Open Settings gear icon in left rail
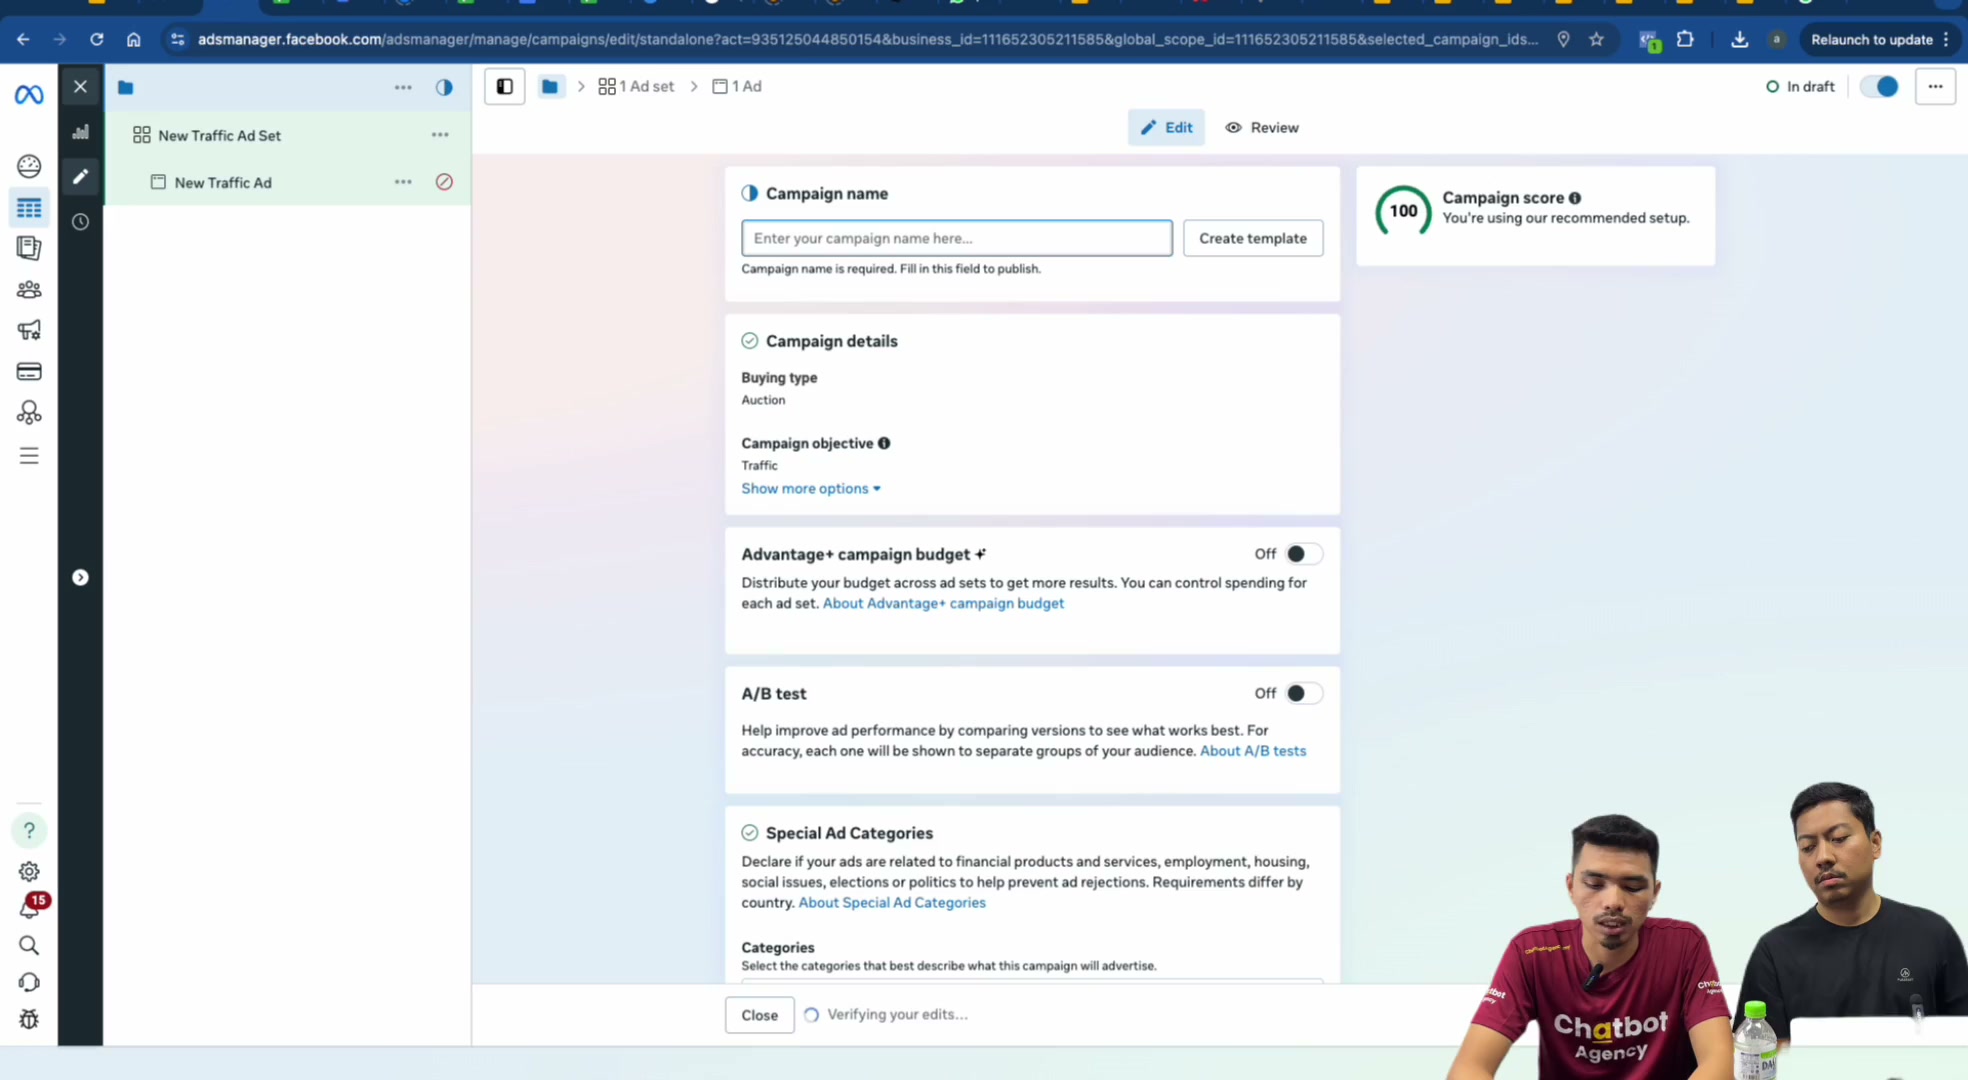The height and width of the screenshot is (1080, 1968). click(29, 872)
